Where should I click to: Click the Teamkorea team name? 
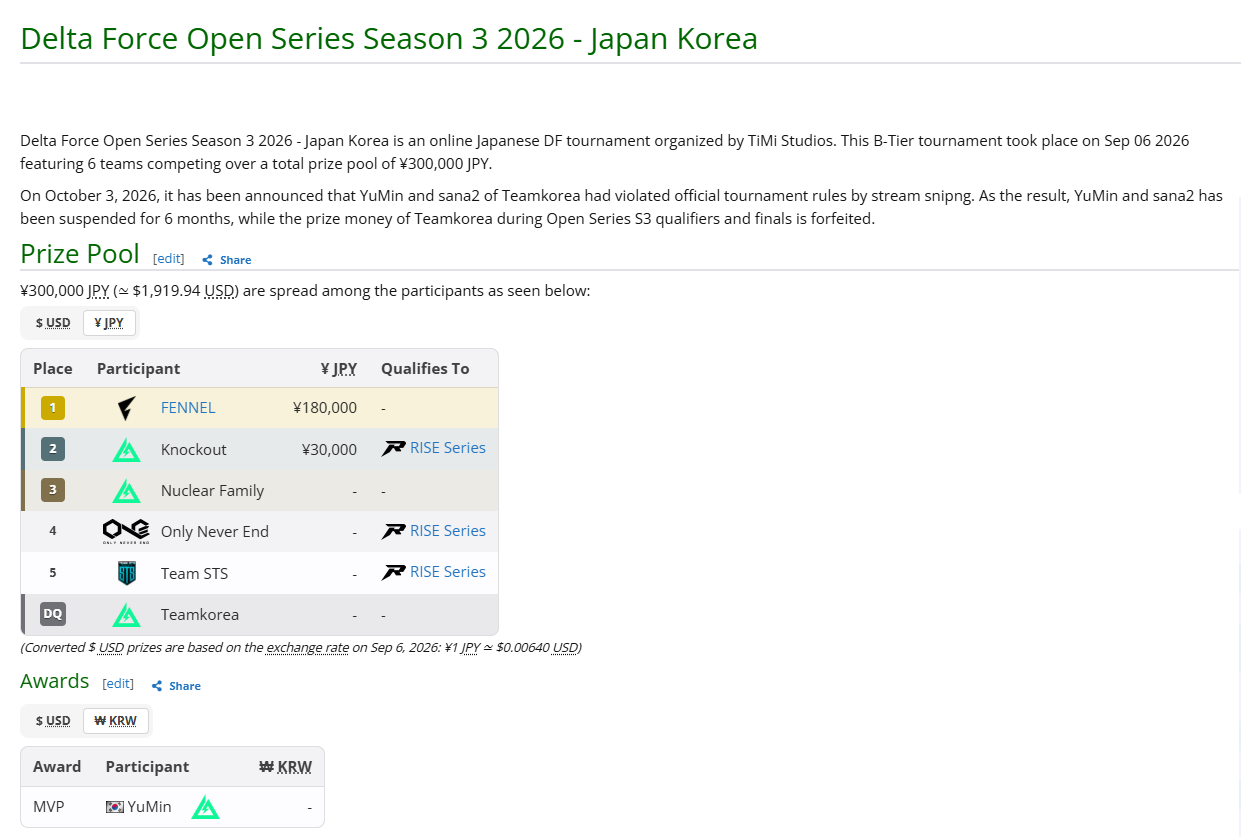(200, 615)
